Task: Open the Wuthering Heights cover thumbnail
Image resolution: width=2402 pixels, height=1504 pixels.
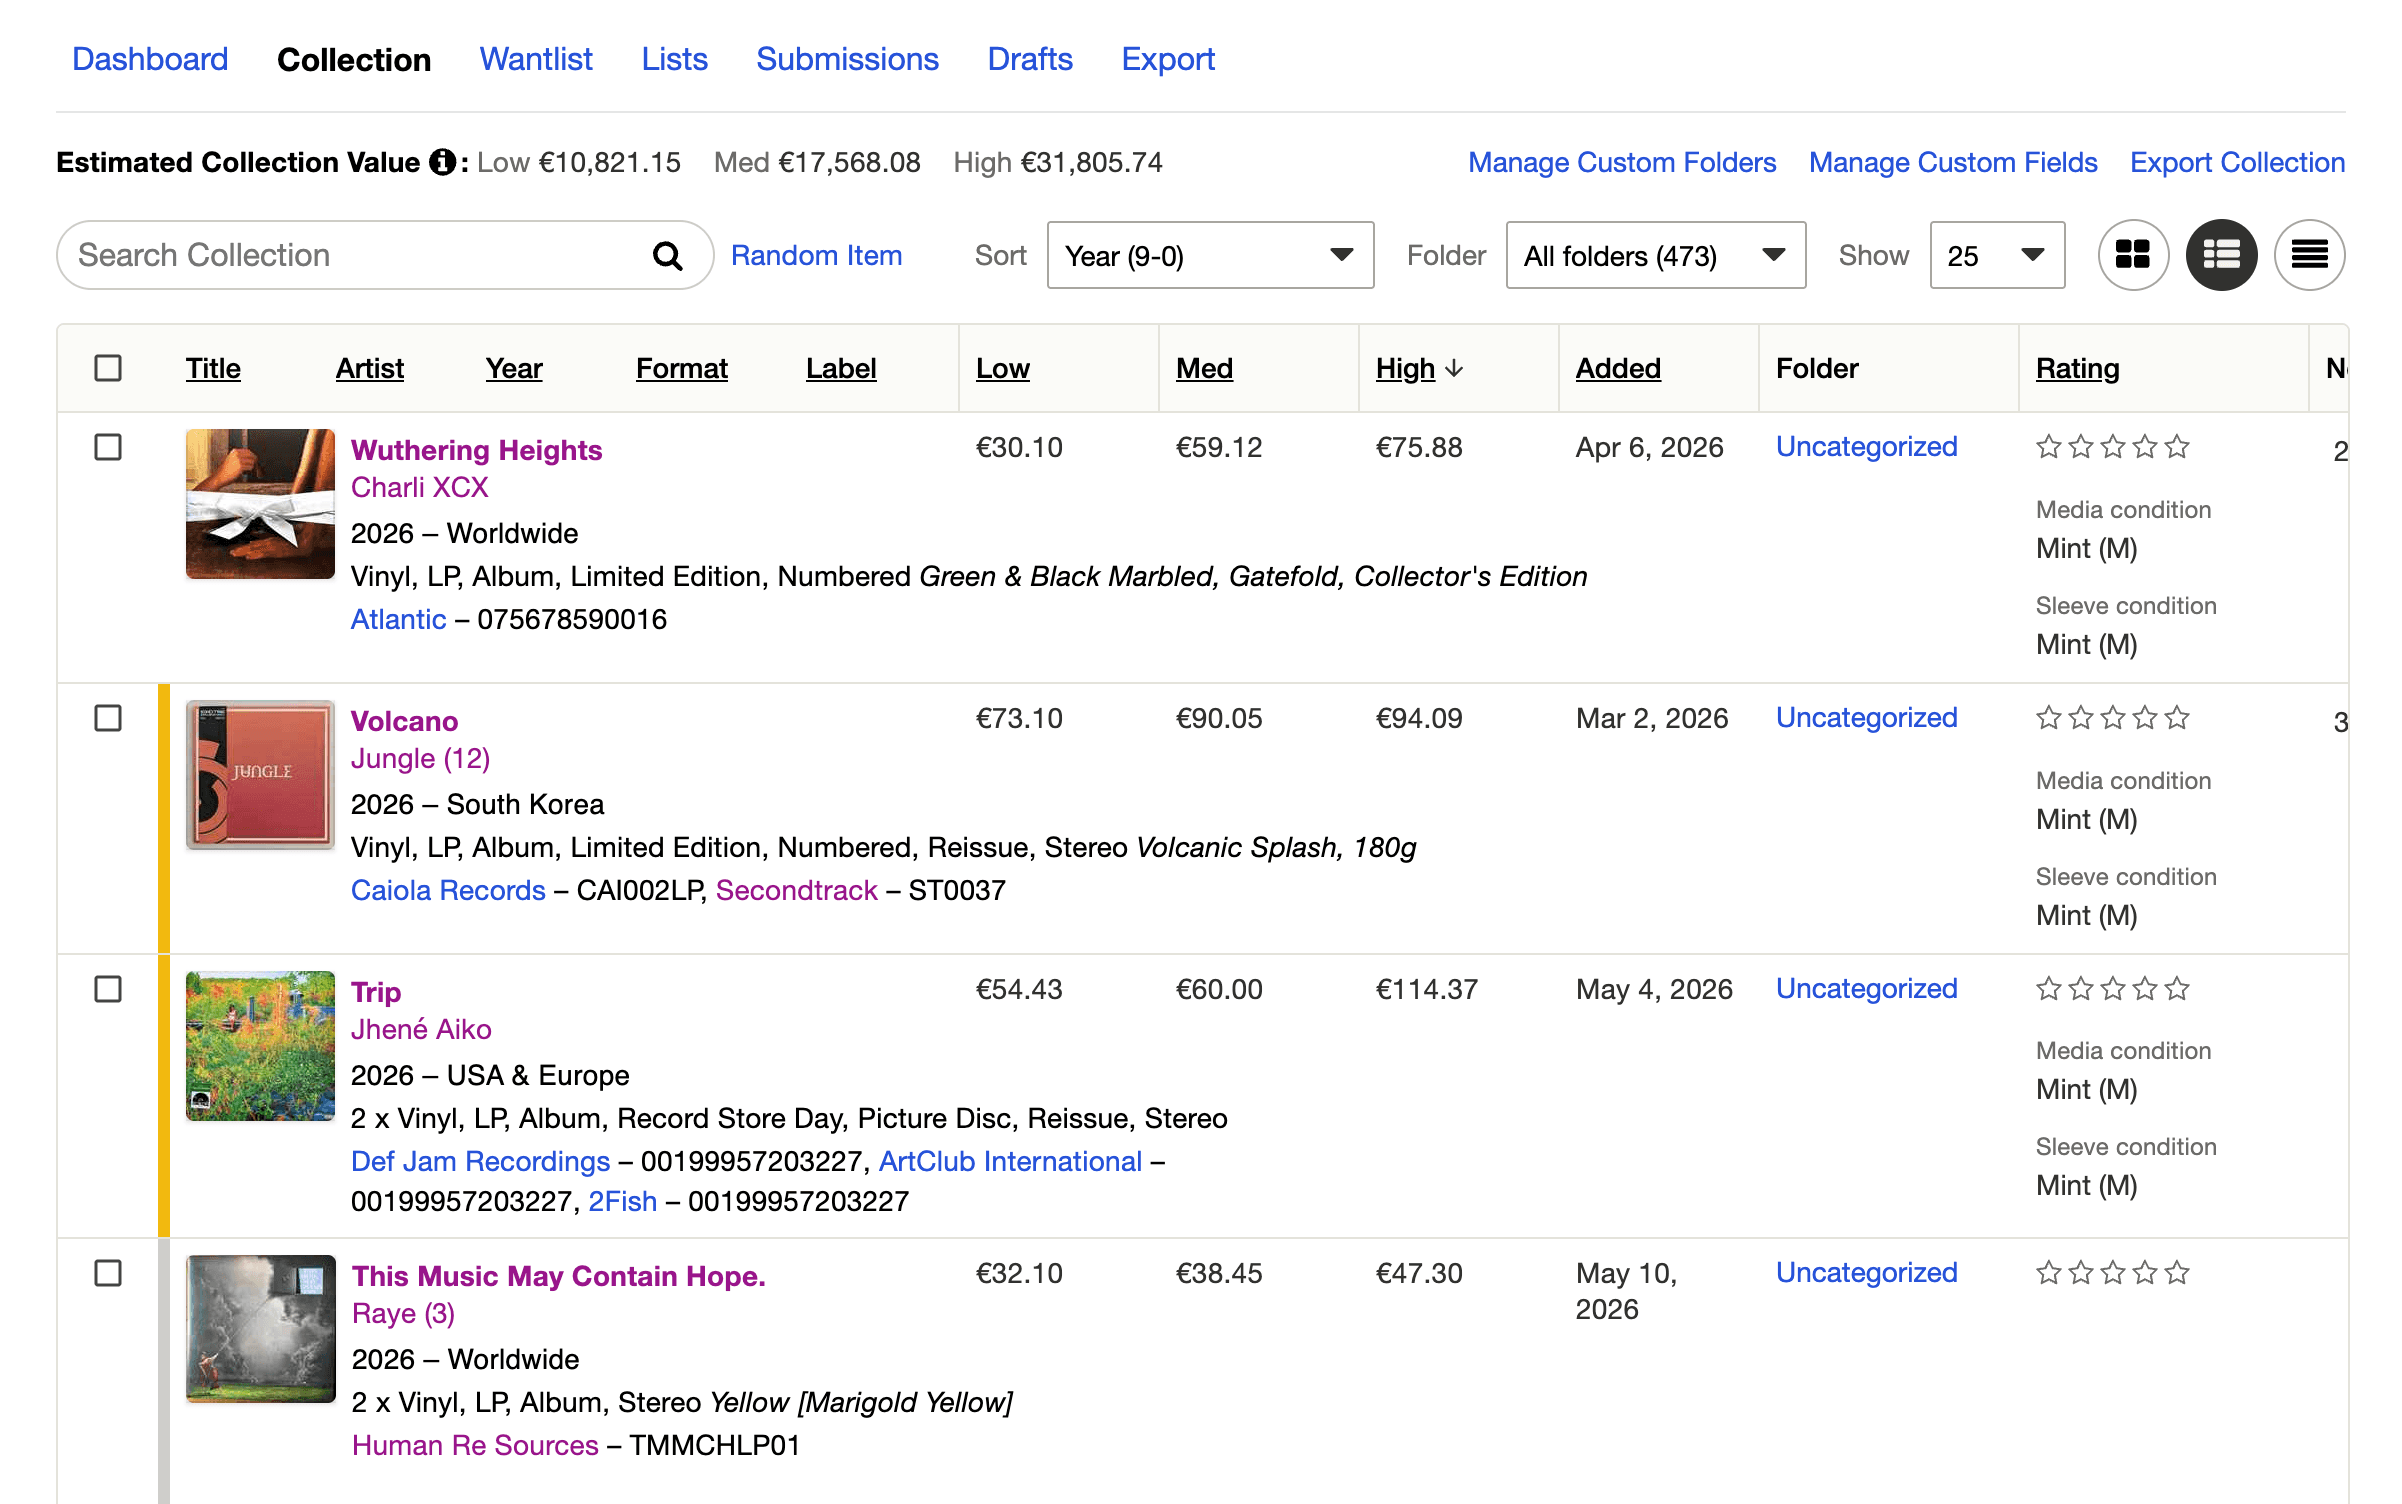Action: click(x=260, y=504)
